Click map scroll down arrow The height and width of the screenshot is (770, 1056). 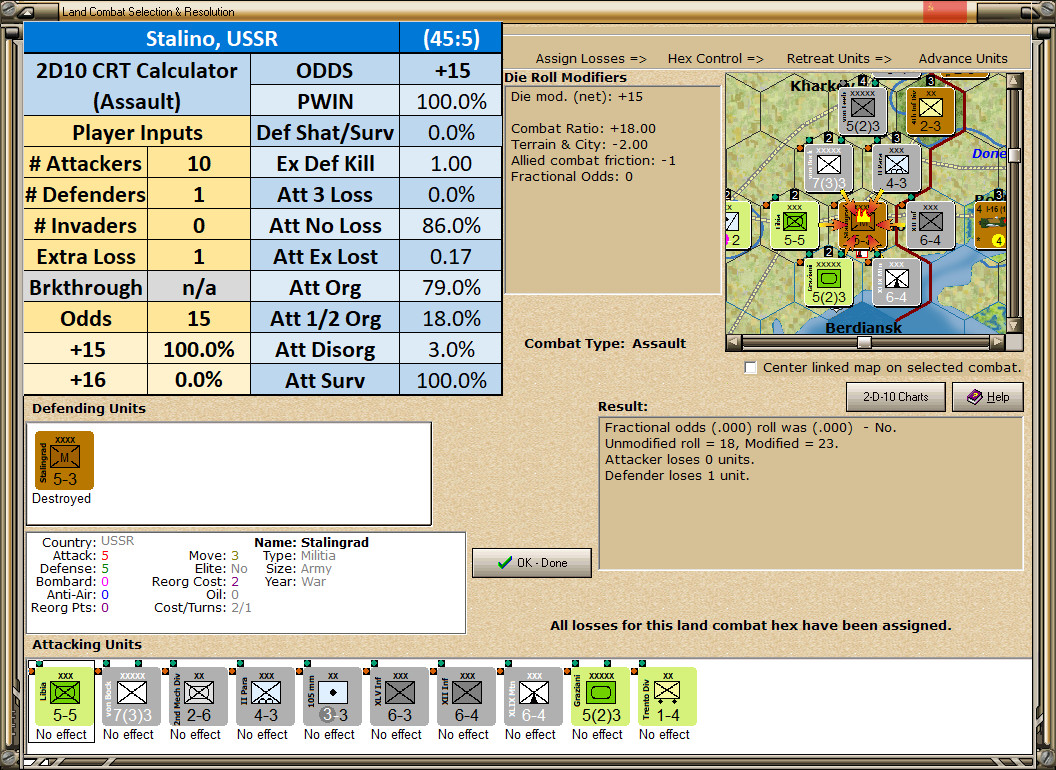click(x=1014, y=326)
